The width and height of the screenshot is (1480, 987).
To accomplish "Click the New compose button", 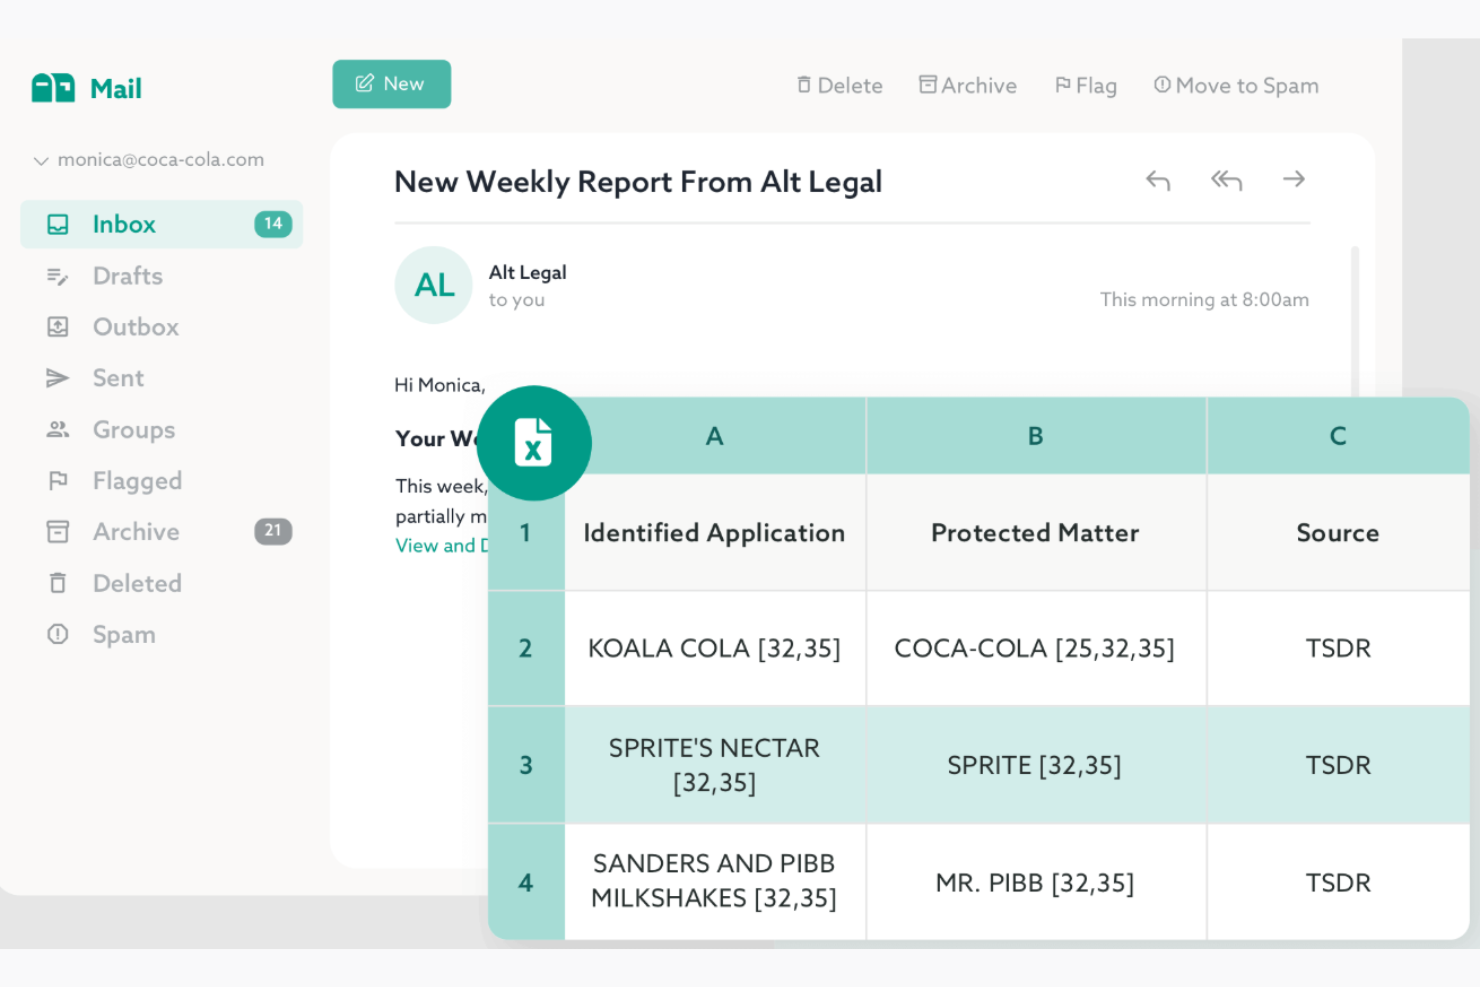I will pos(391,84).
